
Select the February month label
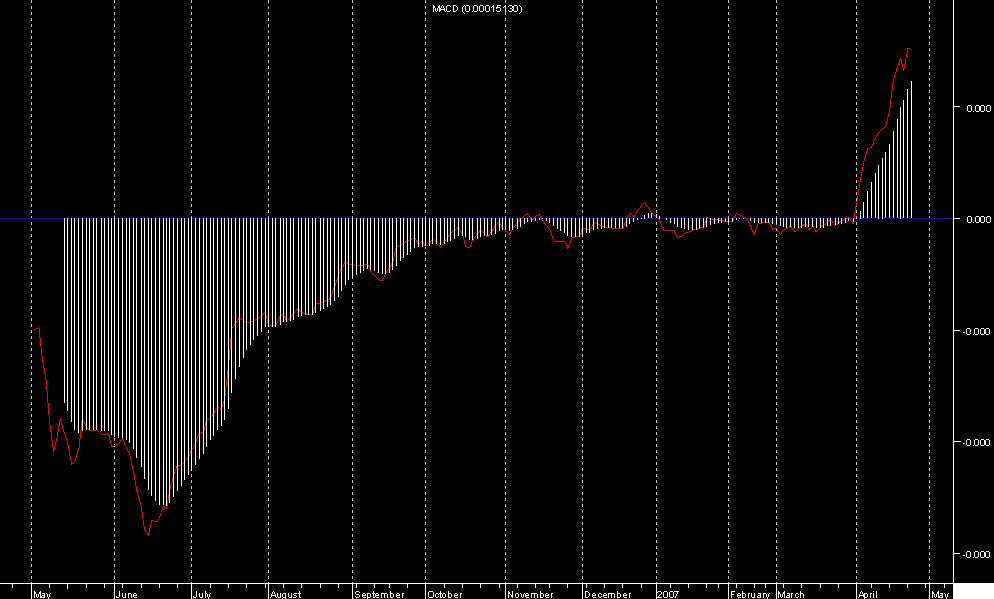click(x=750, y=595)
